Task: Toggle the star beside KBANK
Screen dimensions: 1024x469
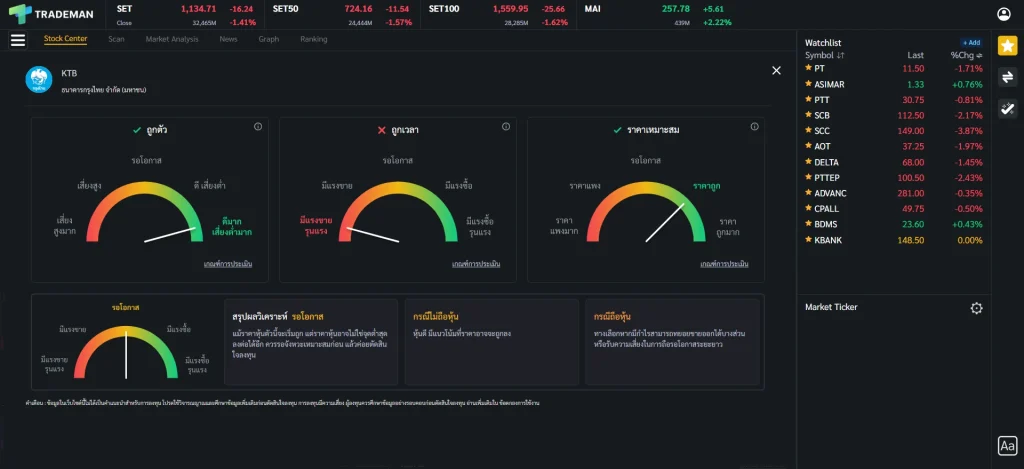Action: click(809, 240)
